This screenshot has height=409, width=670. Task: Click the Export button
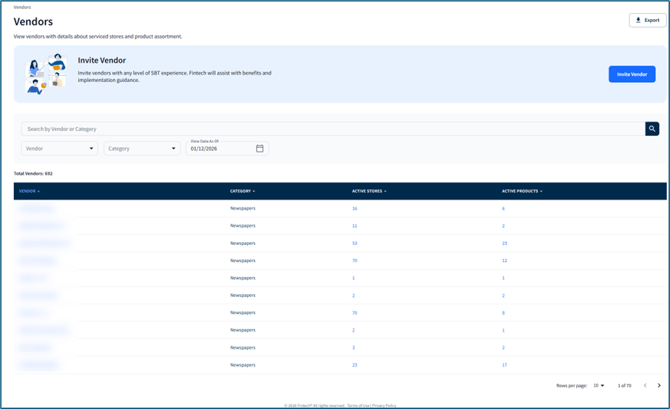pos(647,20)
